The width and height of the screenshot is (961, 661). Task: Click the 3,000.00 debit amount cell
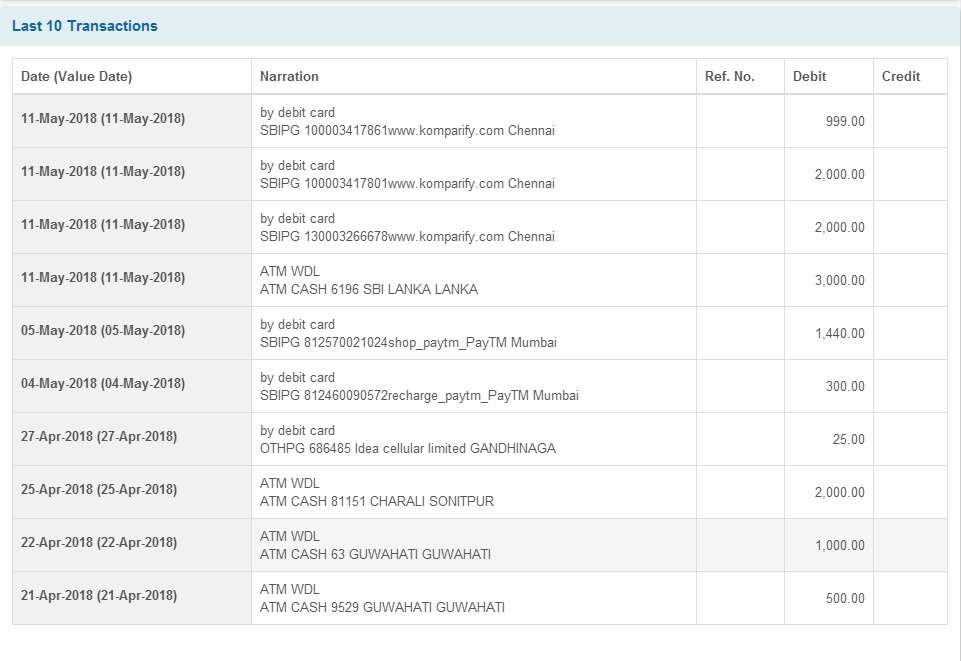pos(843,279)
